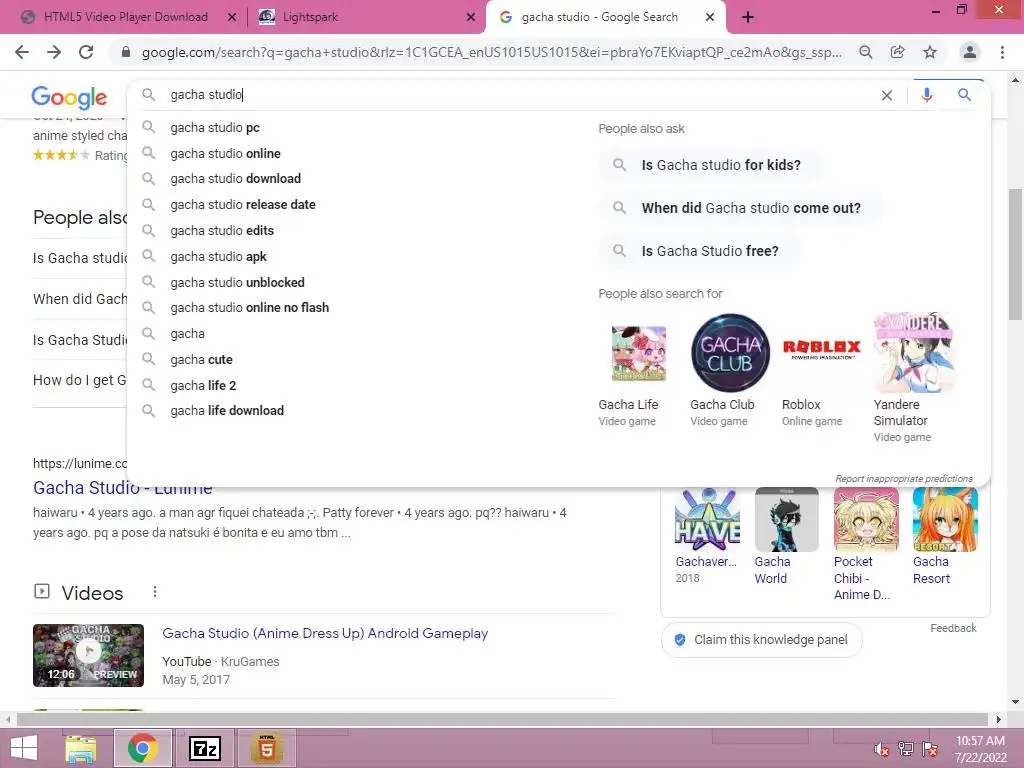
Task: Select suggestion gacha studio pc
Action: click(215, 128)
